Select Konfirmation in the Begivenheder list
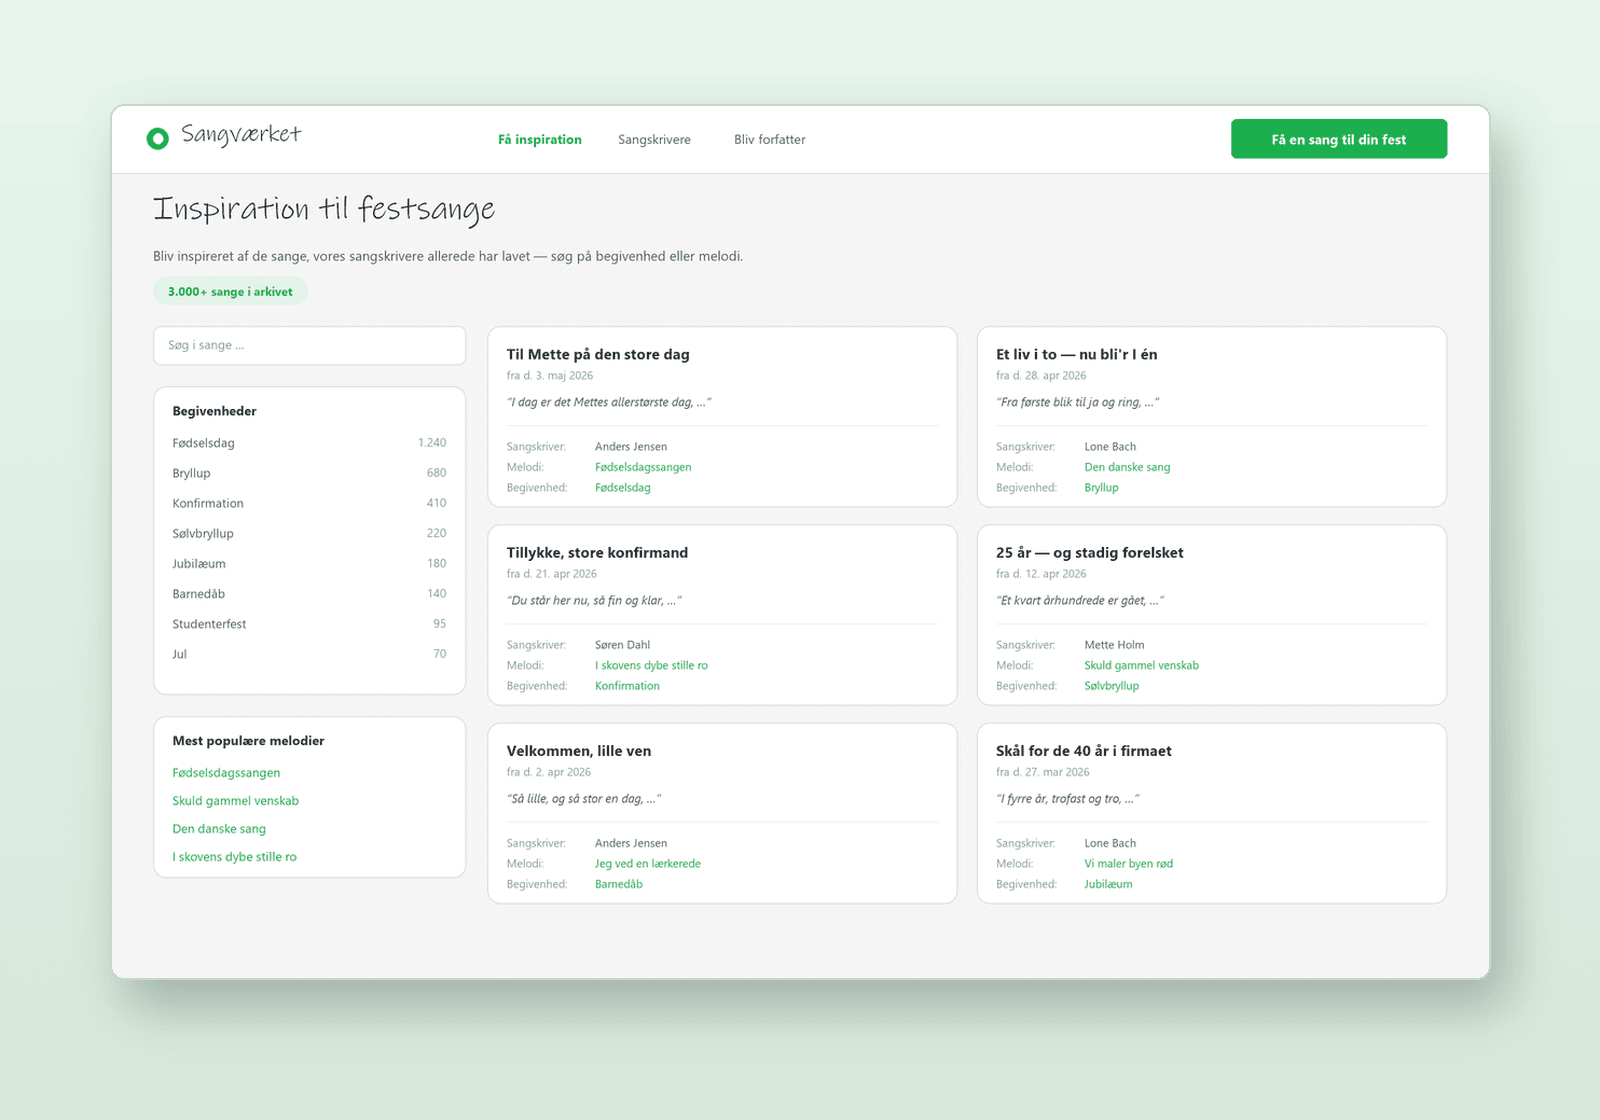The height and width of the screenshot is (1120, 1600). pos(309,503)
